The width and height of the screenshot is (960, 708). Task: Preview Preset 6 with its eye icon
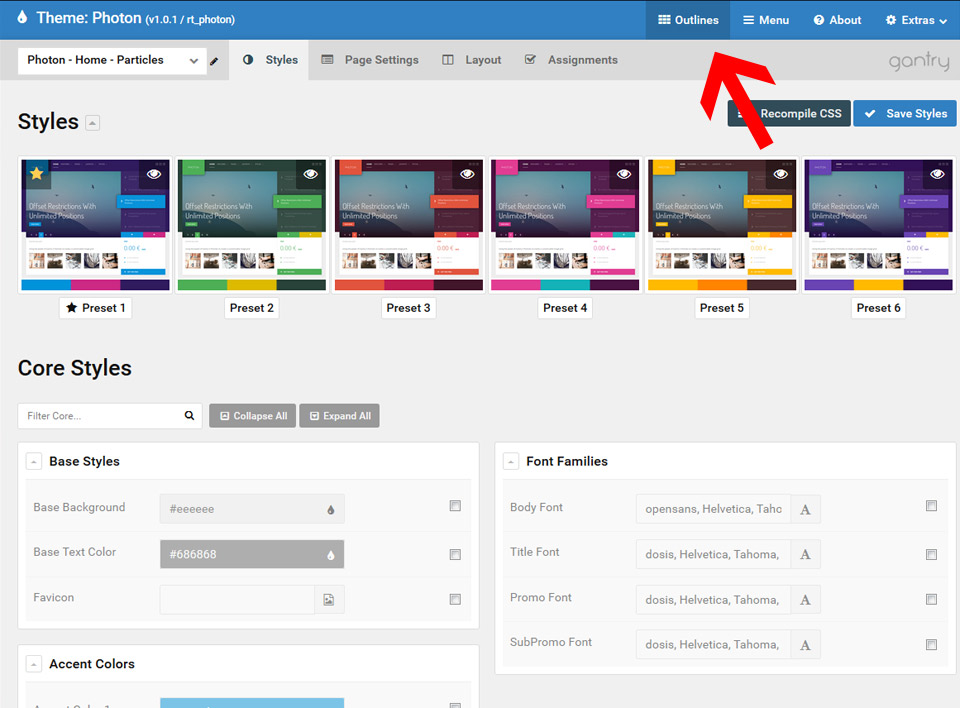coord(937,174)
